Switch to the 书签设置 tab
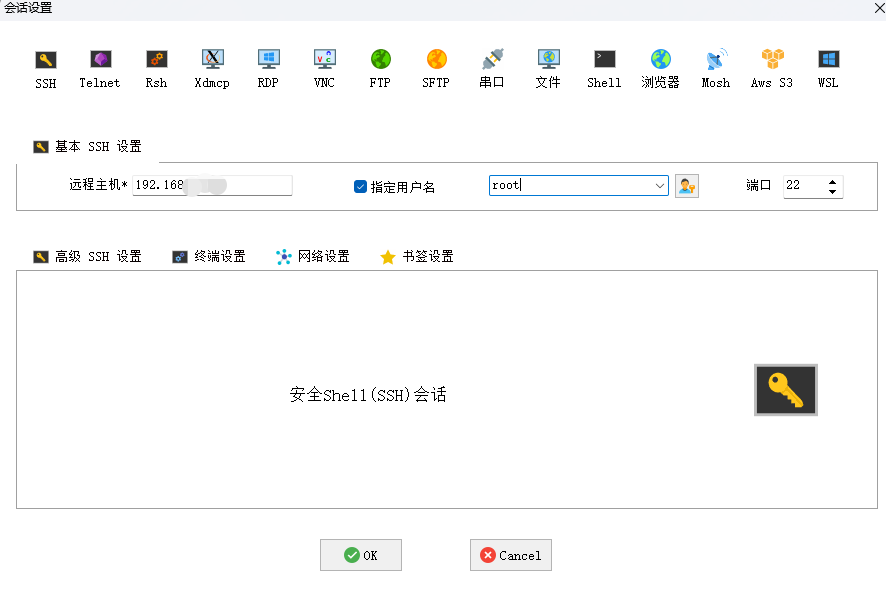The image size is (886, 592). (417, 257)
